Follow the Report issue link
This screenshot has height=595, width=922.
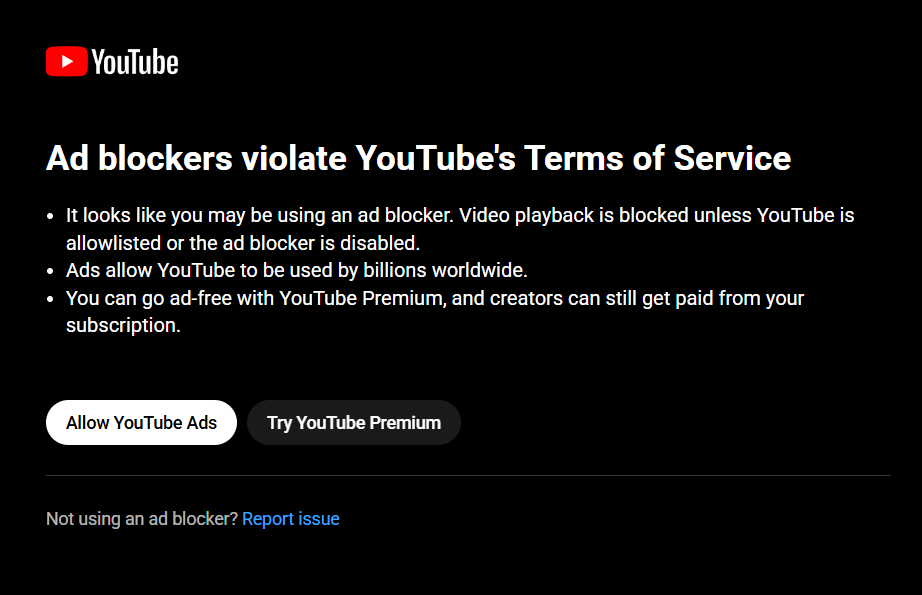[x=290, y=519]
